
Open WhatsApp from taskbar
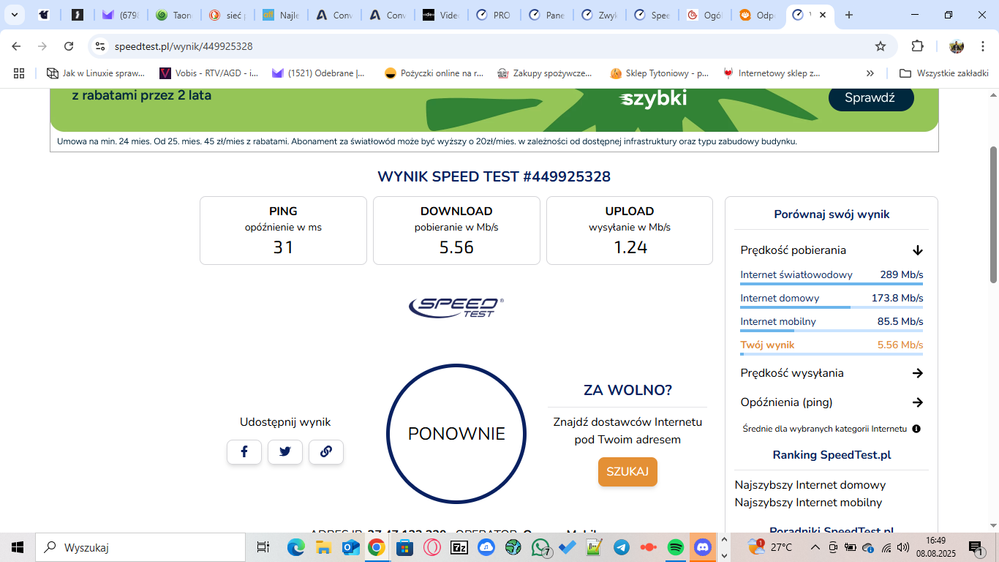pos(540,547)
